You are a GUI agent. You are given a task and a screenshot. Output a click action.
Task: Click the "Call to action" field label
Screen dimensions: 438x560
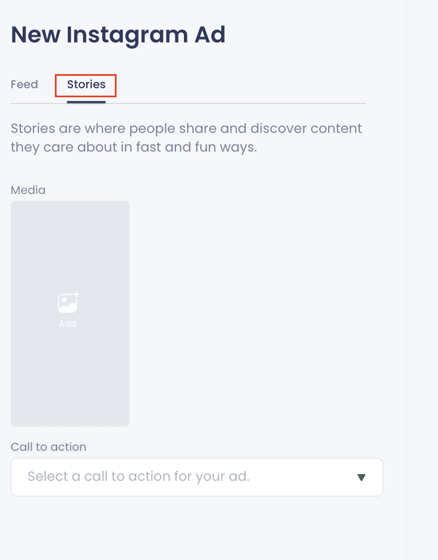coord(48,447)
